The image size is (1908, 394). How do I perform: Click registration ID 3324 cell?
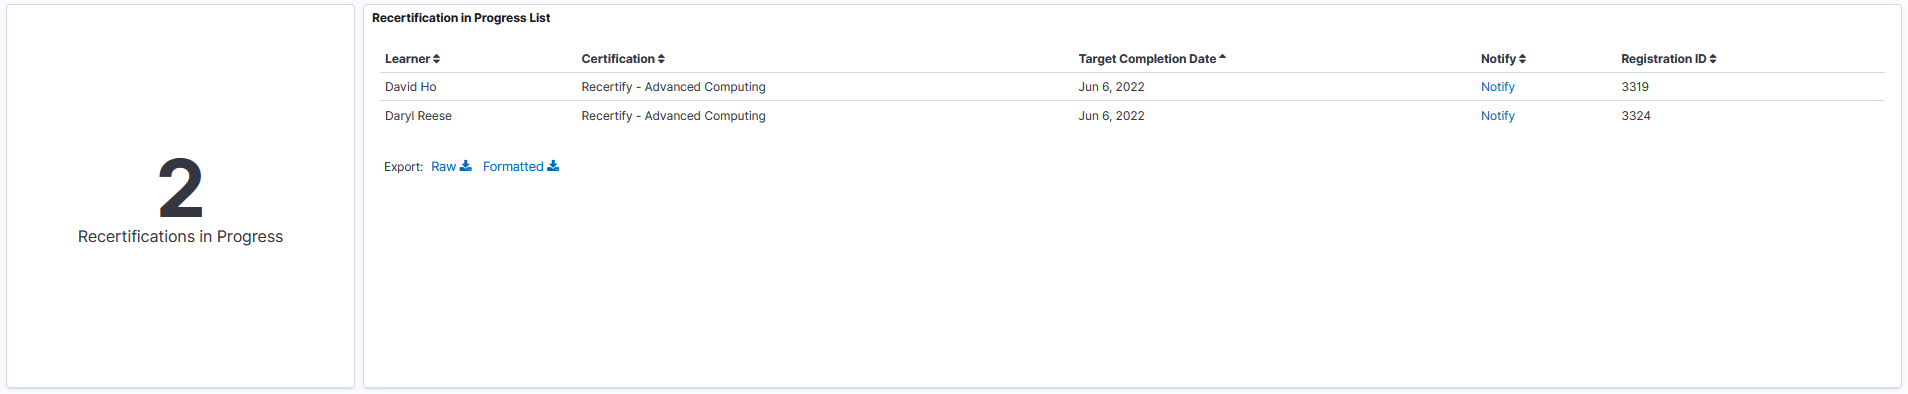[x=1636, y=116]
